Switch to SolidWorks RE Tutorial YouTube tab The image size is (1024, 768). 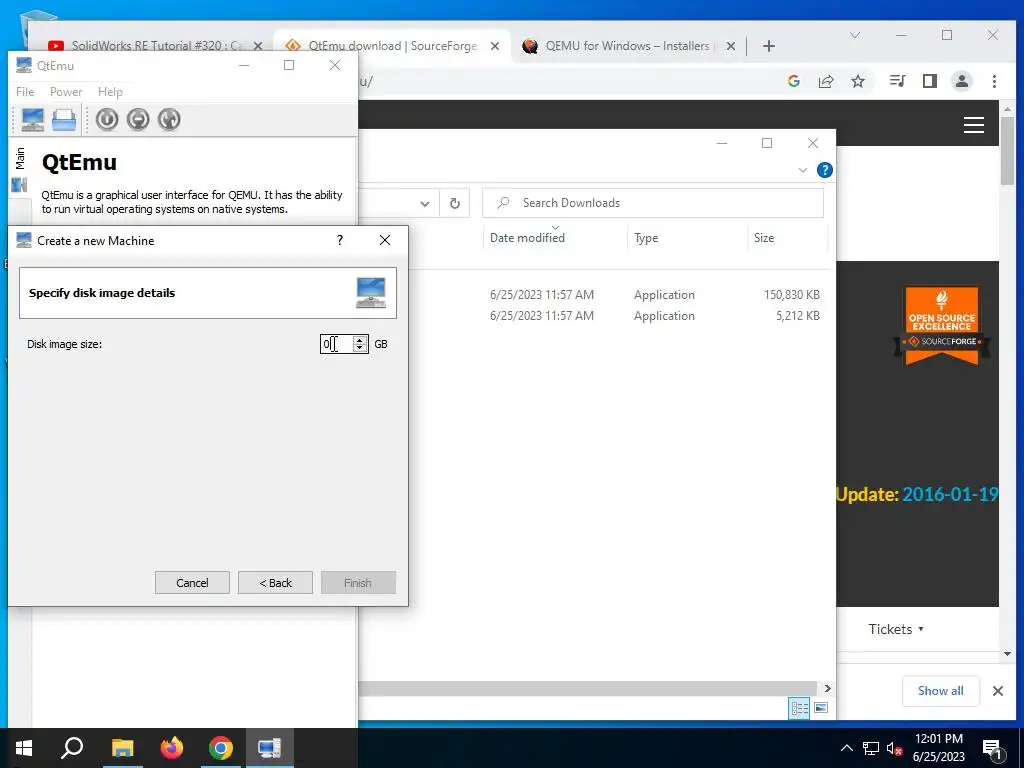[x=157, y=46]
